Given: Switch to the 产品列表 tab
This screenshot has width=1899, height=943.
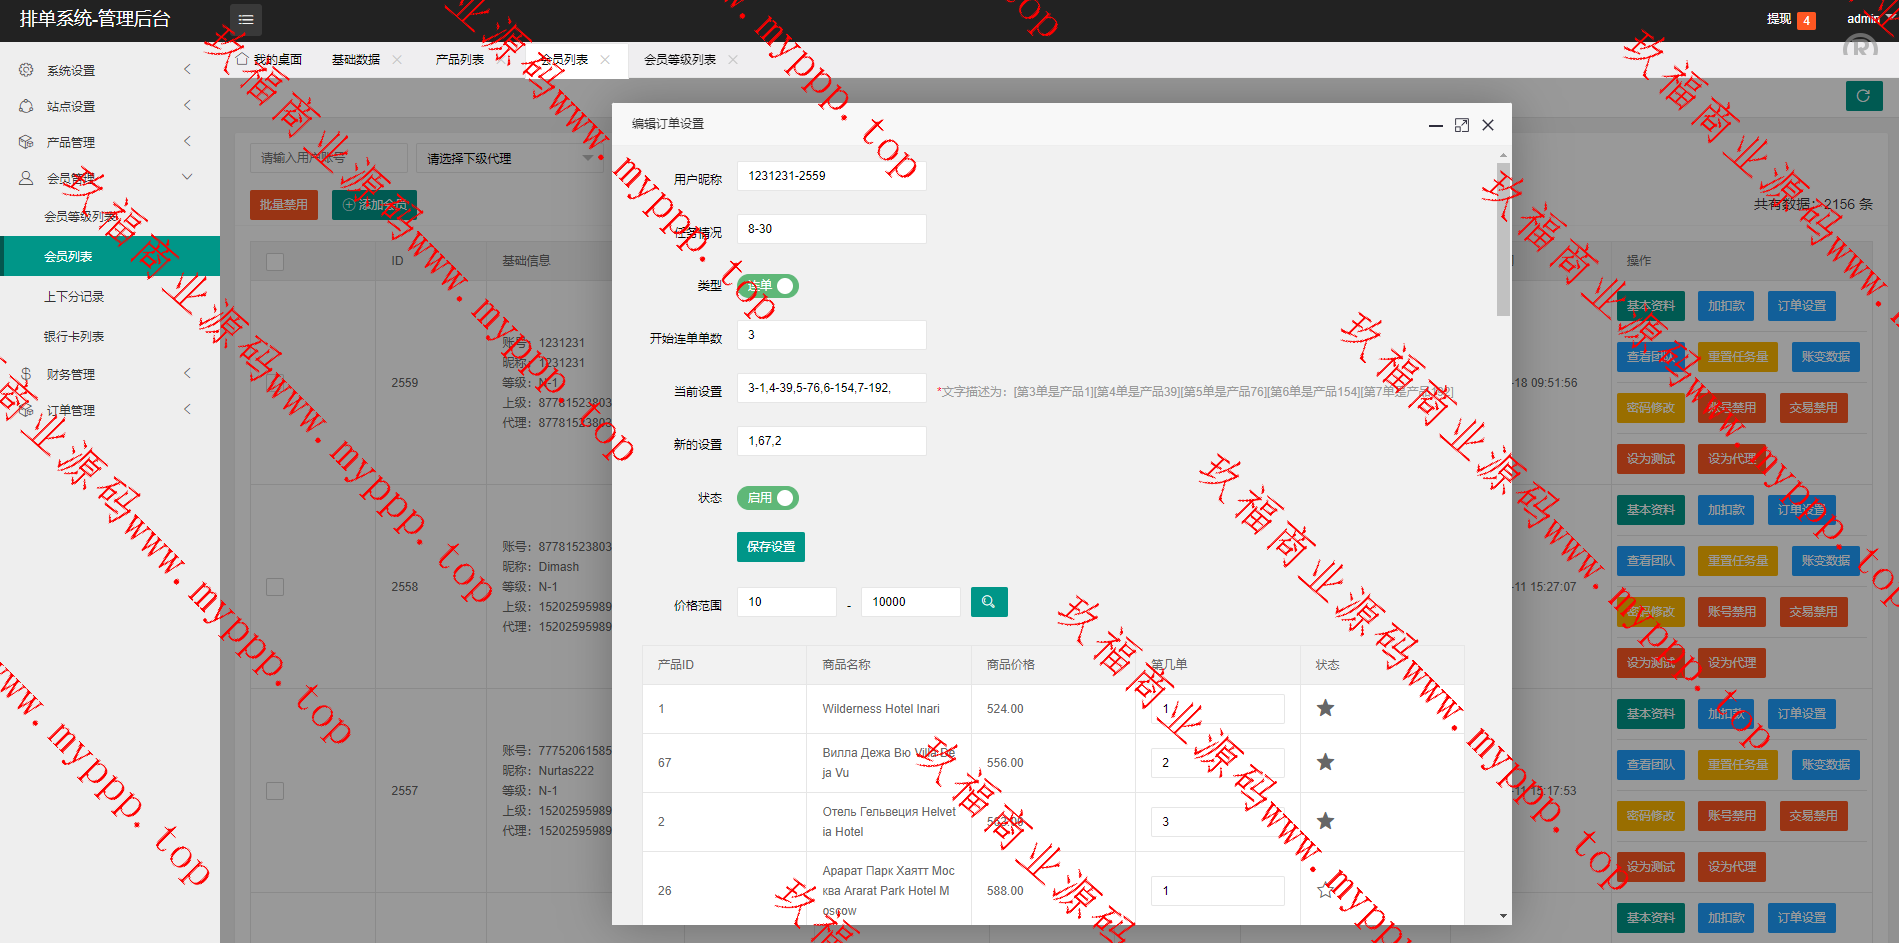Looking at the screenshot, I should point(460,60).
